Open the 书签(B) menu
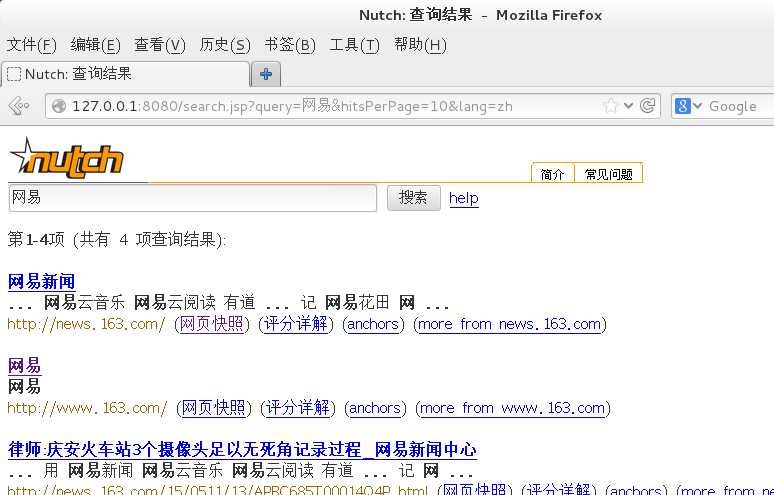This screenshot has height=495, width=774. (290, 45)
